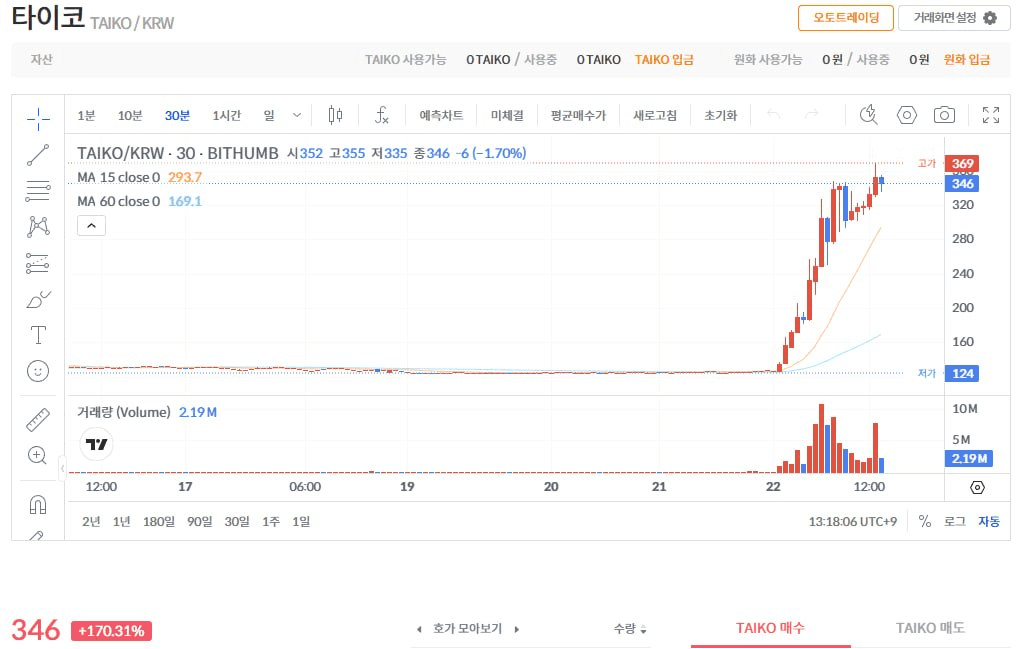
Task: Redo the chart action
Action: click(x=811, y=115)
